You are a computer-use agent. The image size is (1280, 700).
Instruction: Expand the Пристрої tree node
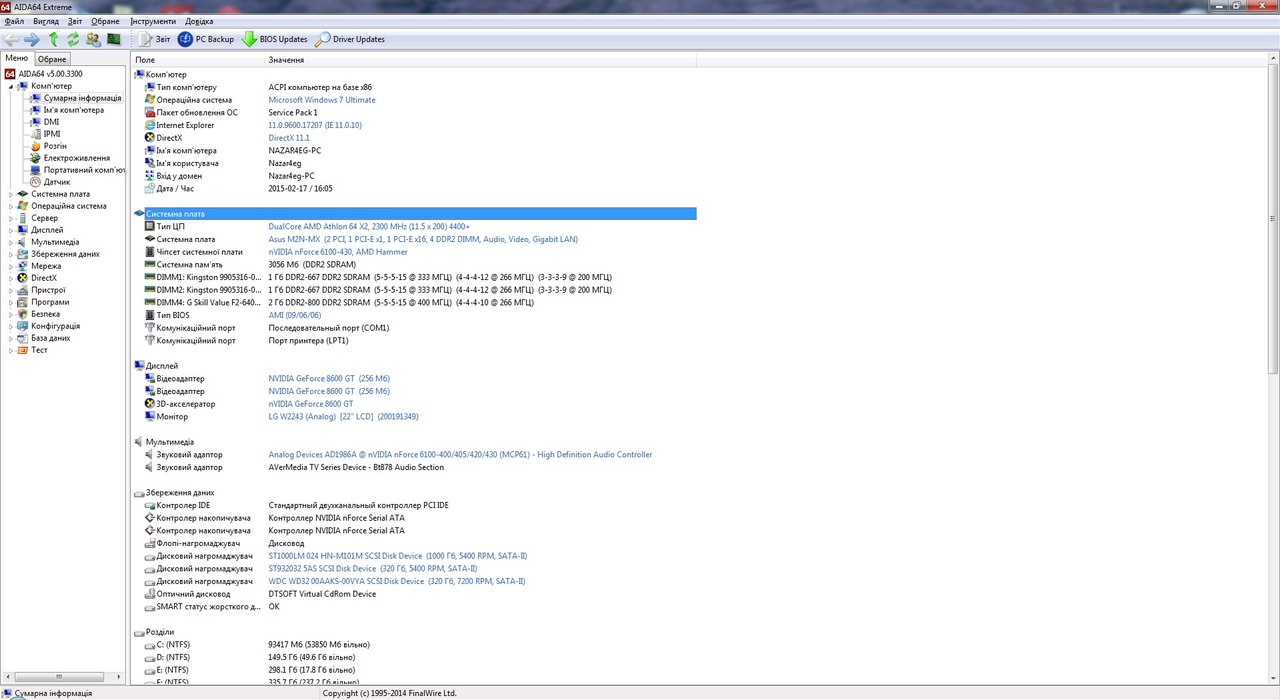11,290
